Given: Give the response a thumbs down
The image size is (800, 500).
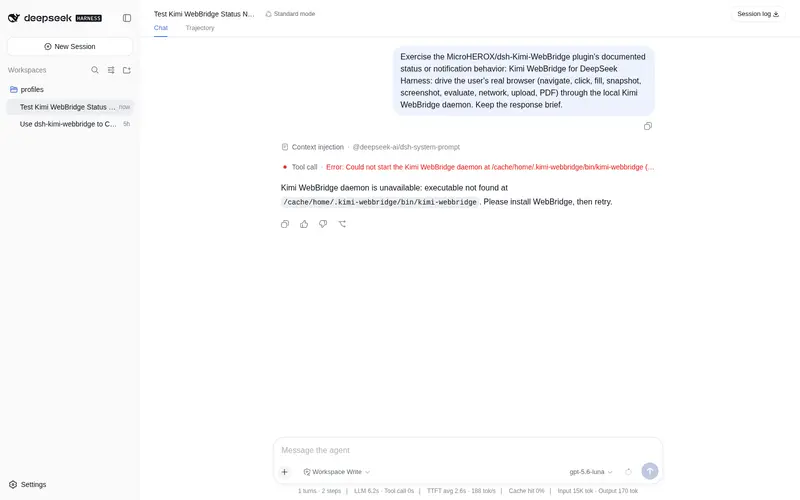Looking at the screenshot, I should click(x=323, y=224).
